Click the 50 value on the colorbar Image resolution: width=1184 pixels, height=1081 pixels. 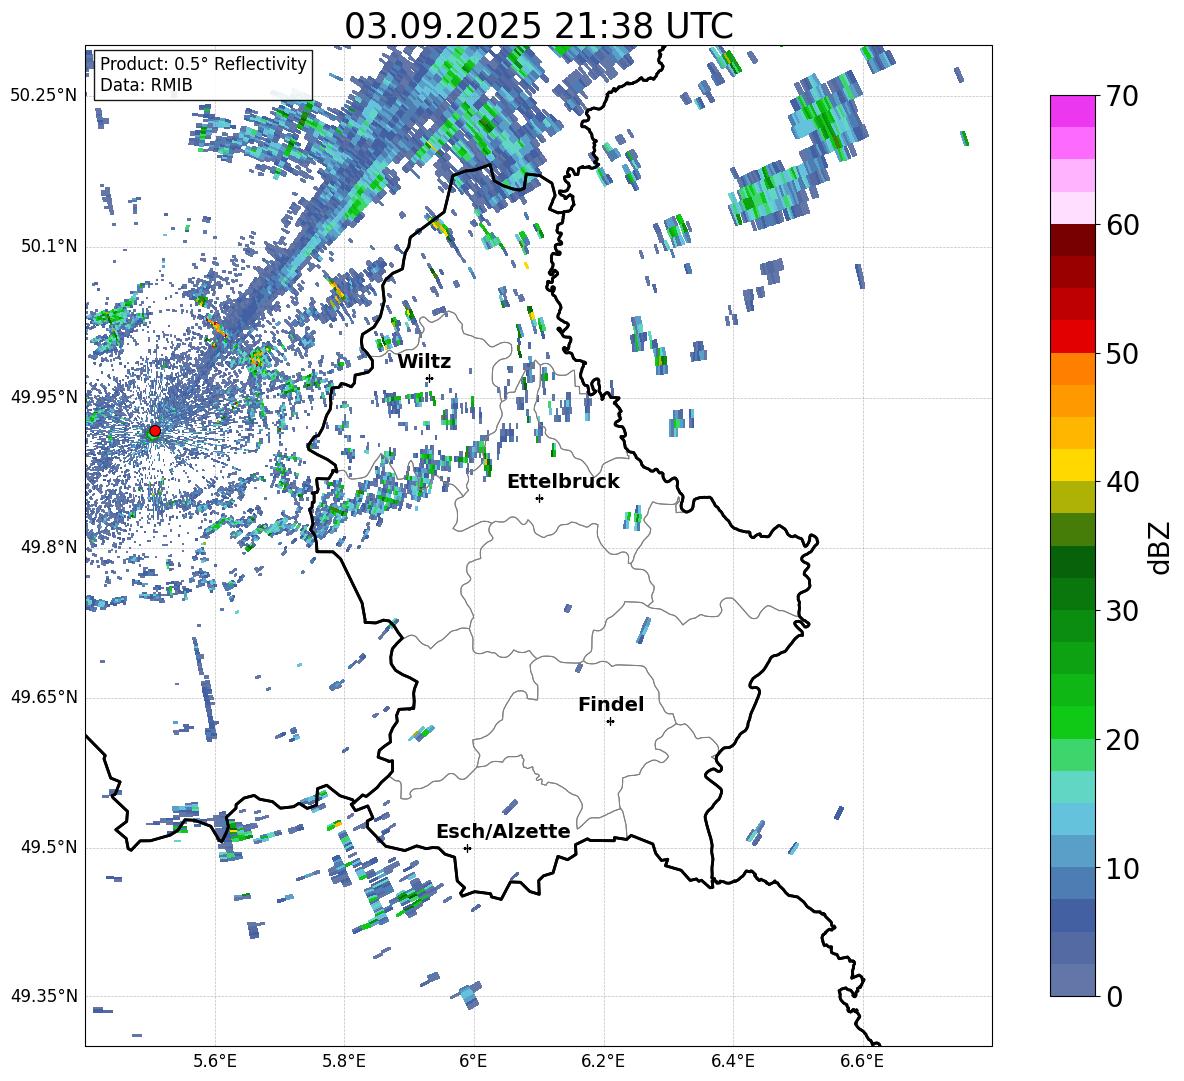tap(1122, 353)
